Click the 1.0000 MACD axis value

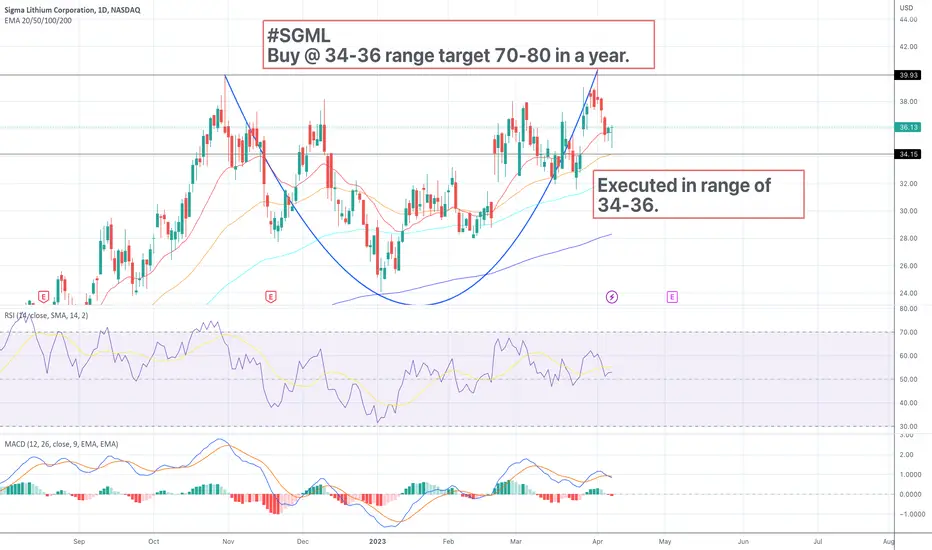click(x=911, y=474)
